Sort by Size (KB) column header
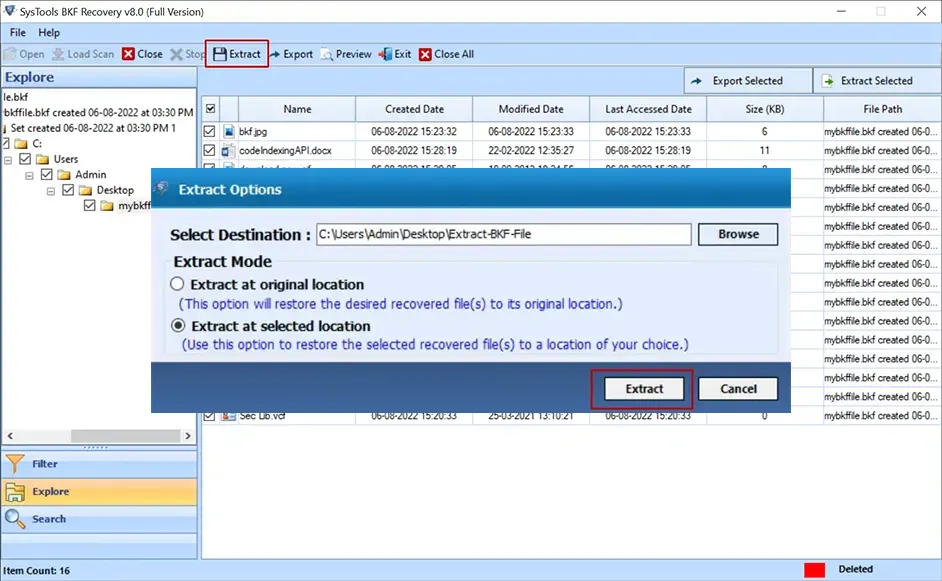942x581 pixels. click(765, 109)
